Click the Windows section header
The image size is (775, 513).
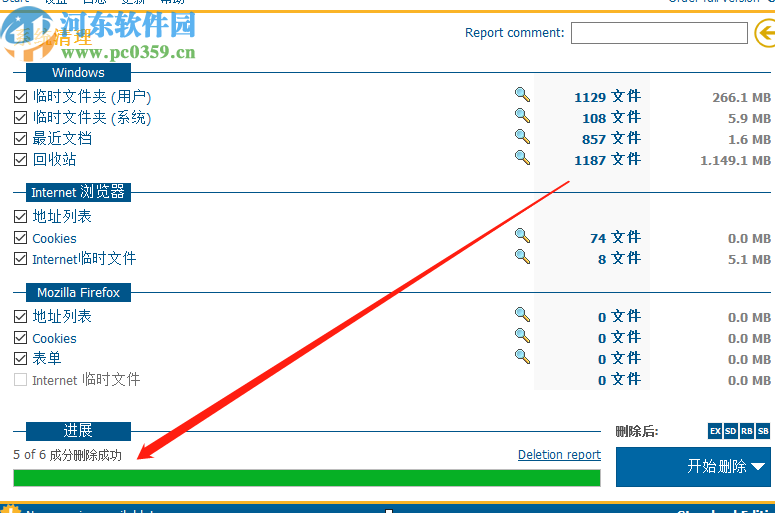click(78, 73)
